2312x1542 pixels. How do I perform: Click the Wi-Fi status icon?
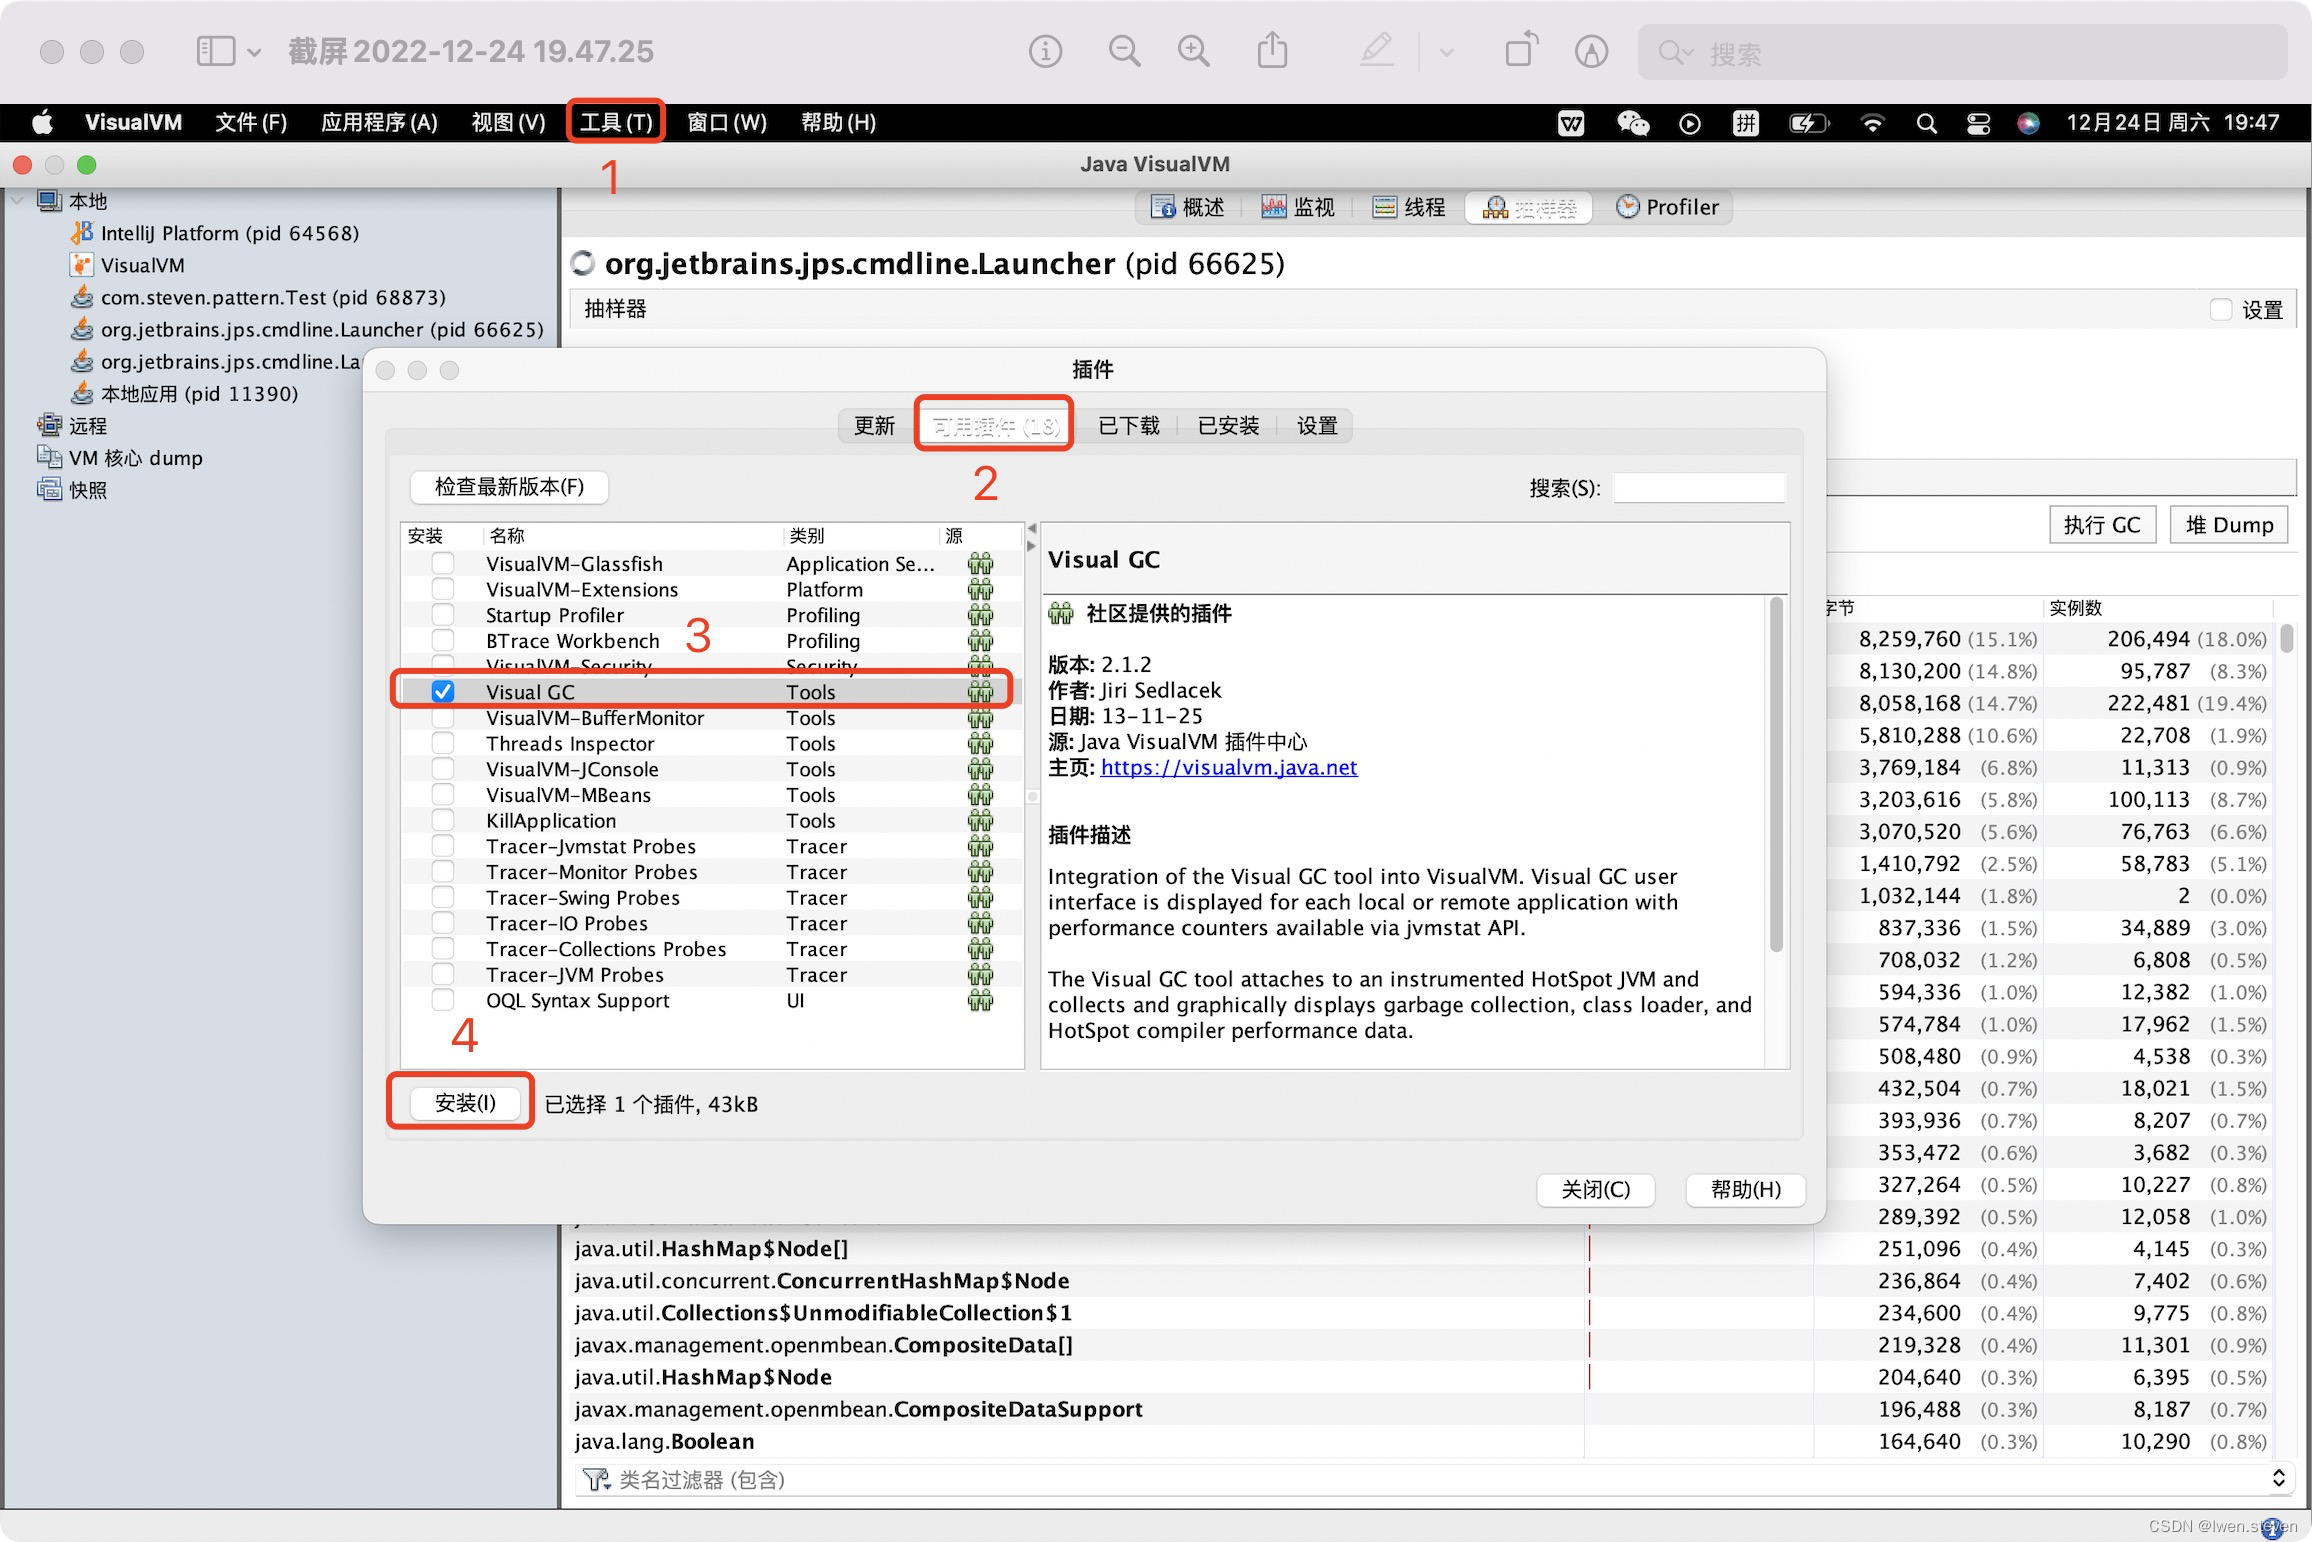click(x=1872, y=123)
